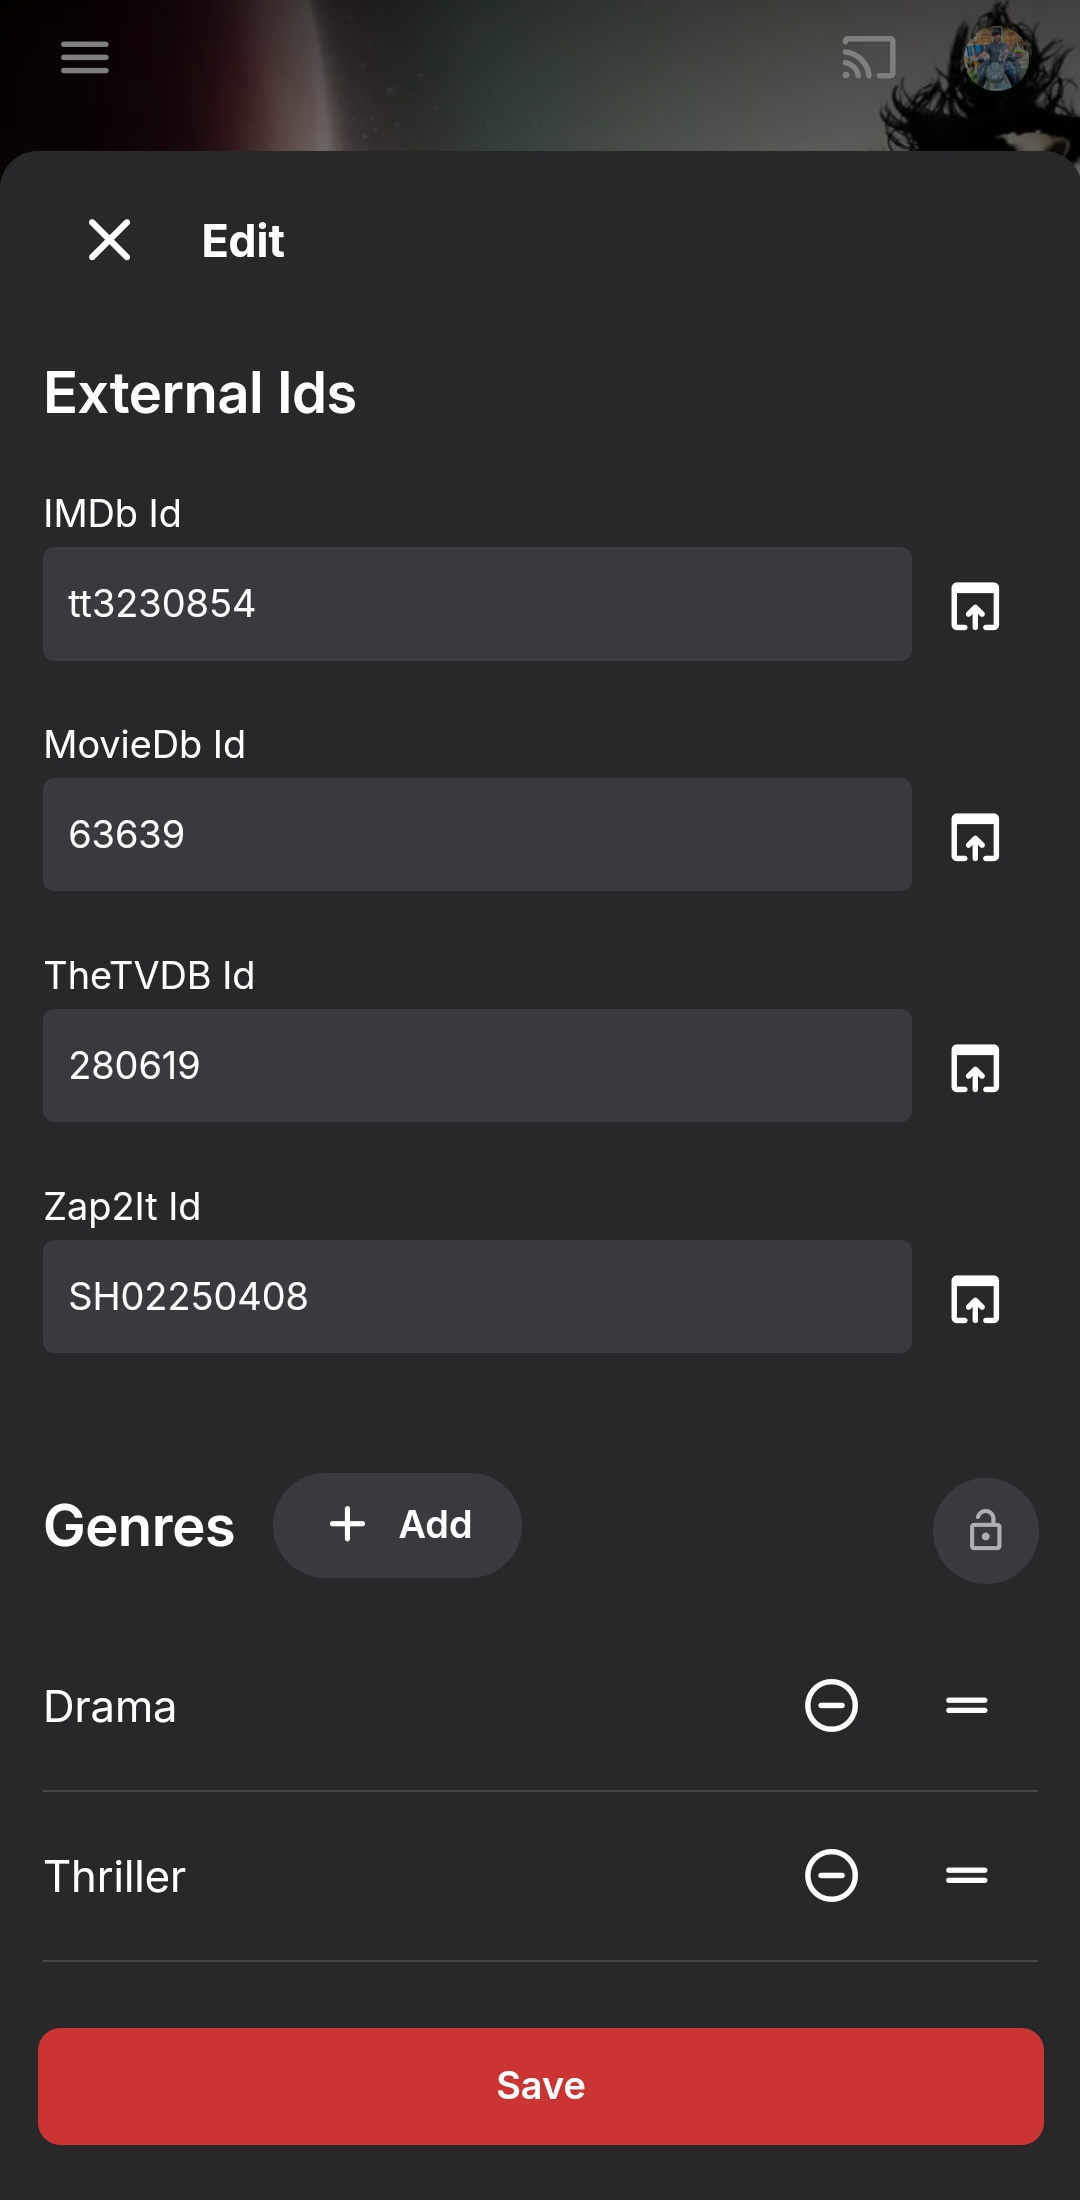1080x2200 pixels.
Task: Open the hamburger navigation menu
Action: pyautogui.click(x=85, y=57)
